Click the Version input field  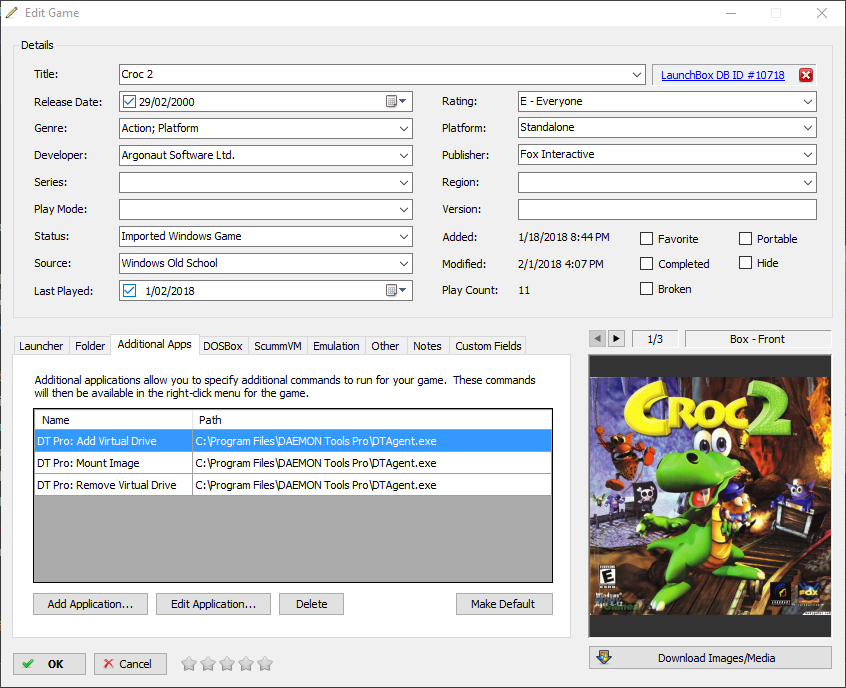coord(667,209)
